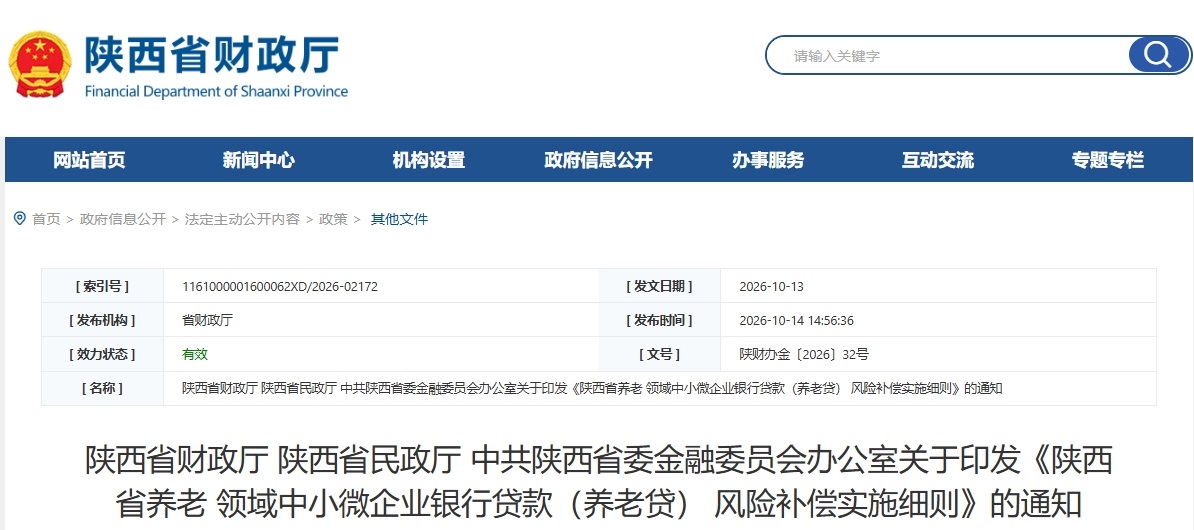Select 省财政厅 publishing agency value
The image size is (1194, 530).
point(207,321)
